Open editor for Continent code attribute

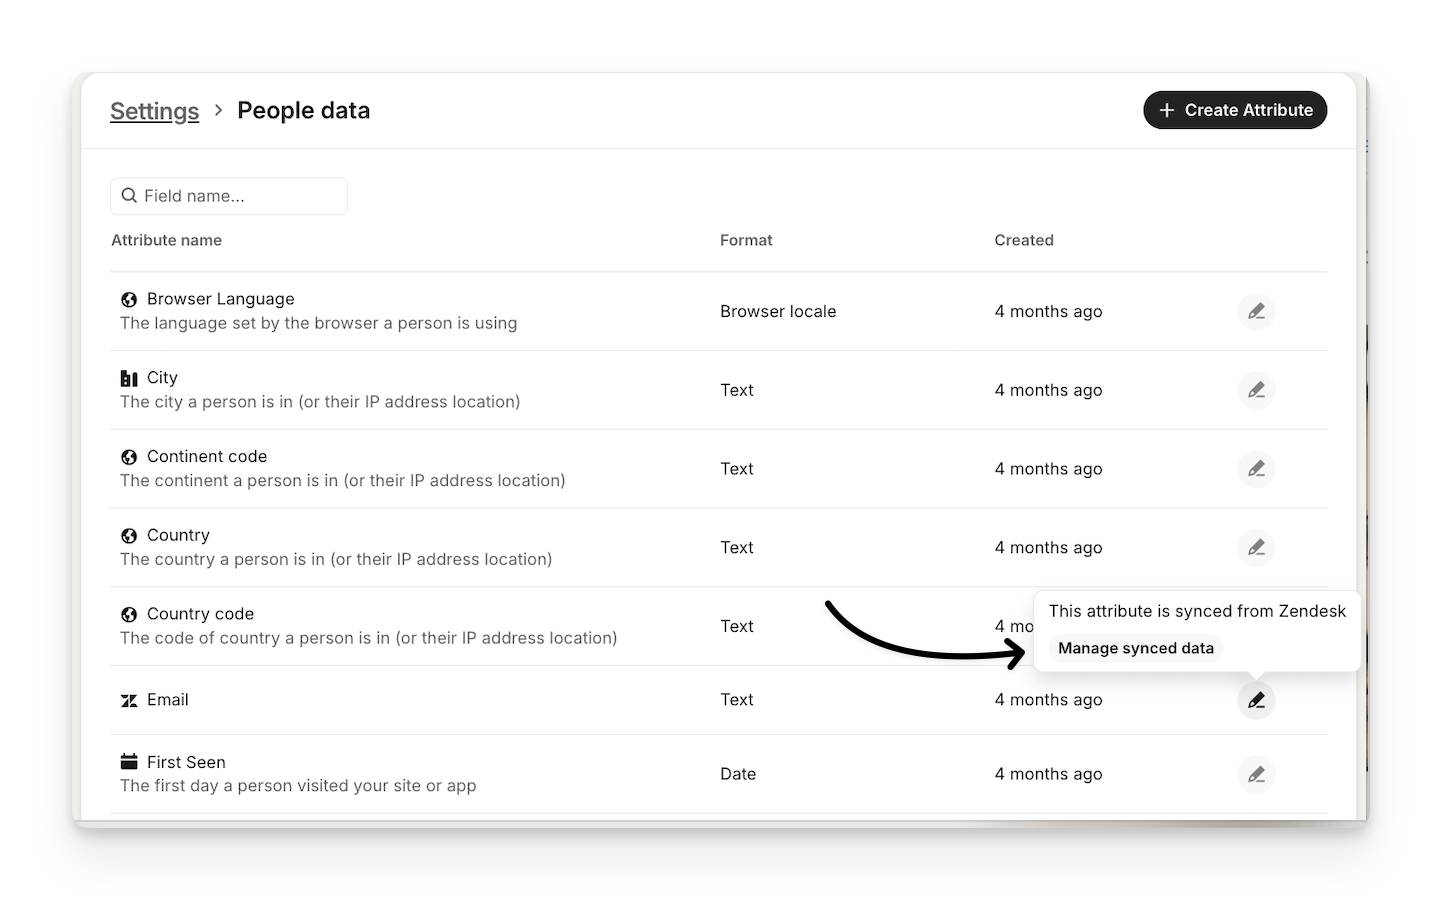click(1256, 469)
